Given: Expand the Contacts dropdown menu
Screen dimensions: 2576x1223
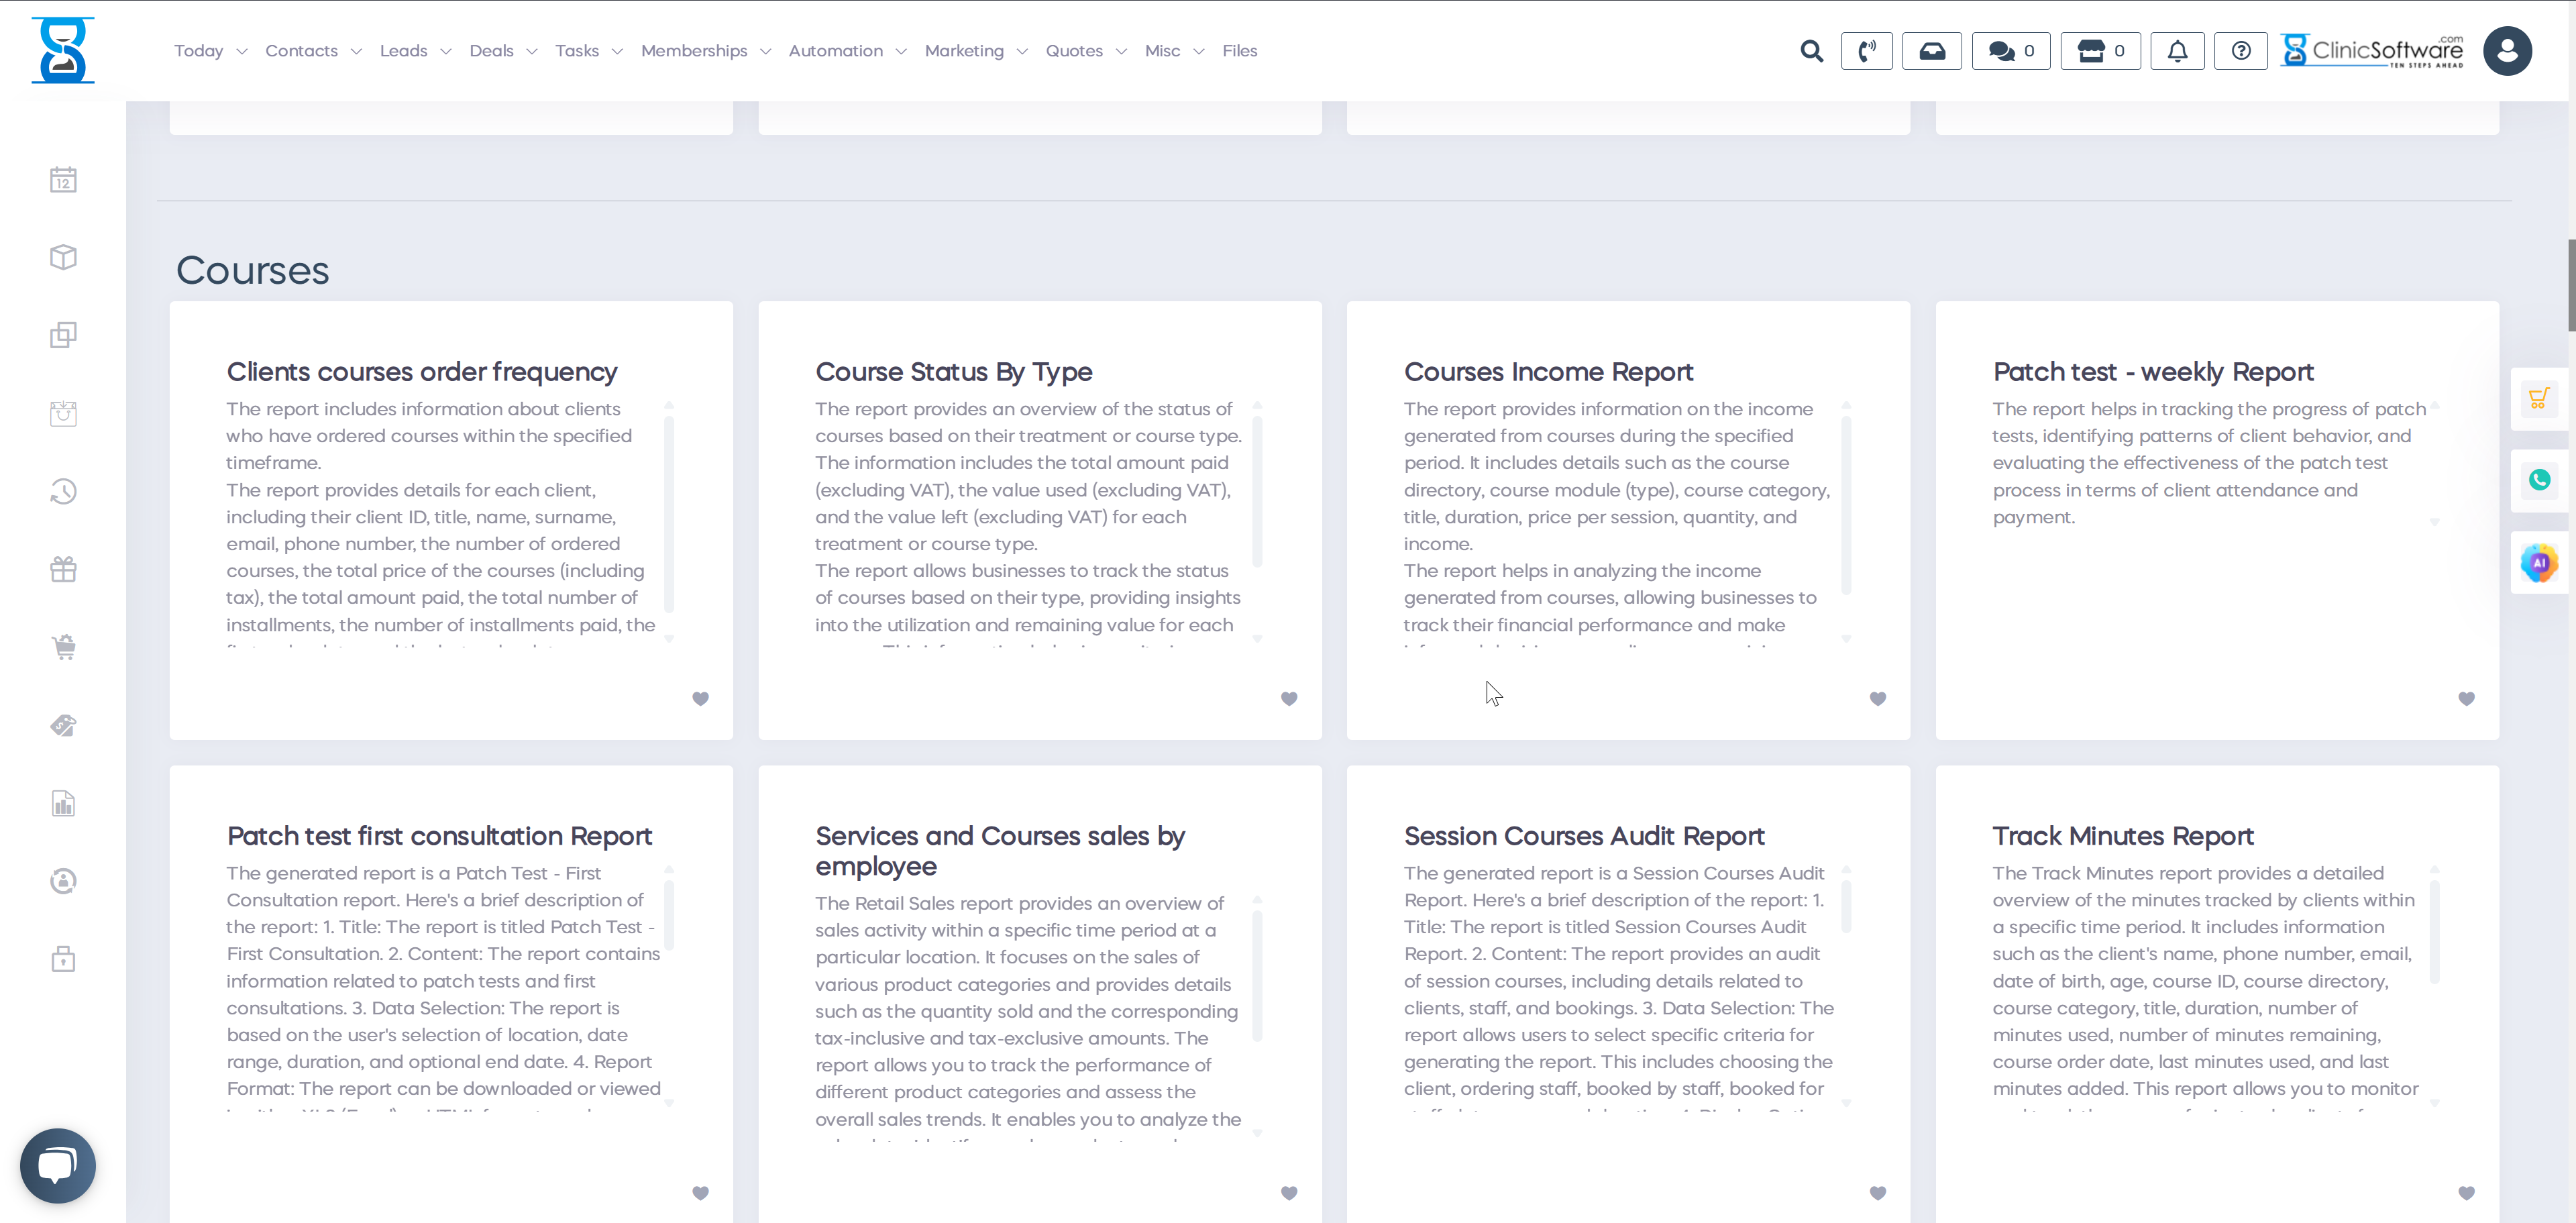Looking at the screenshot, I should (x=302, y=50).
